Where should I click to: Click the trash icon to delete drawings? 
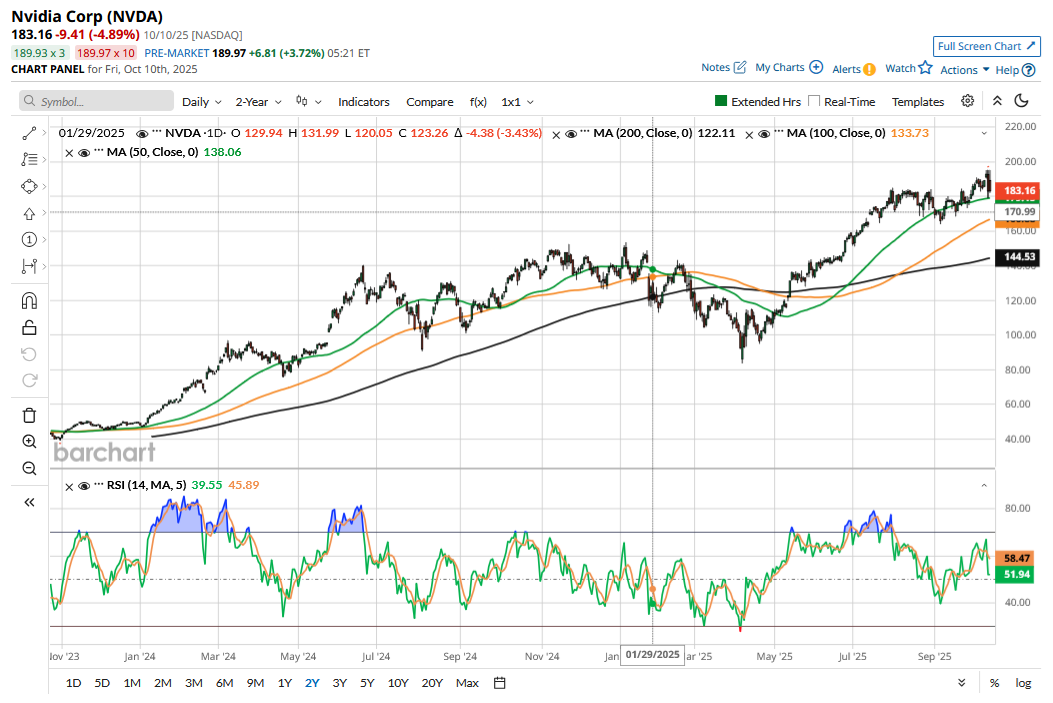coord(29,415)
